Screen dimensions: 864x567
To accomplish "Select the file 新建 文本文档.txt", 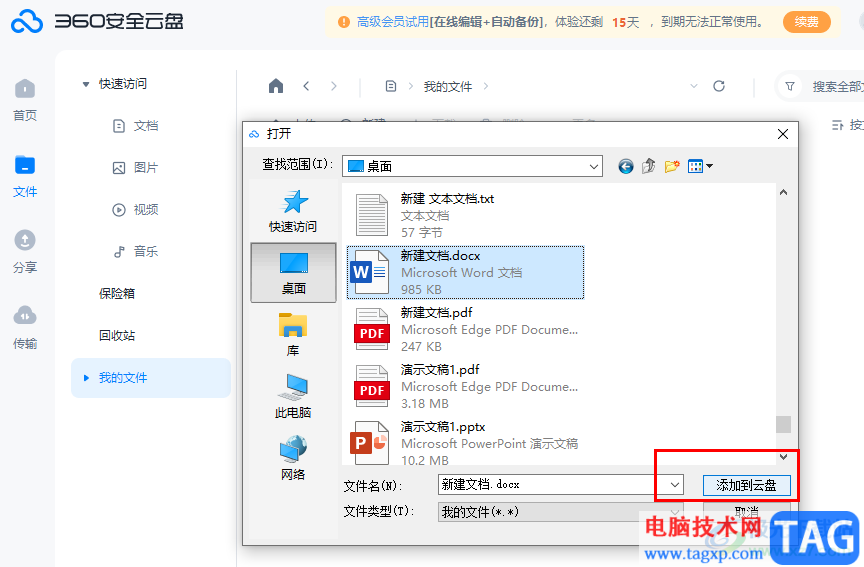I will (465, 215).
